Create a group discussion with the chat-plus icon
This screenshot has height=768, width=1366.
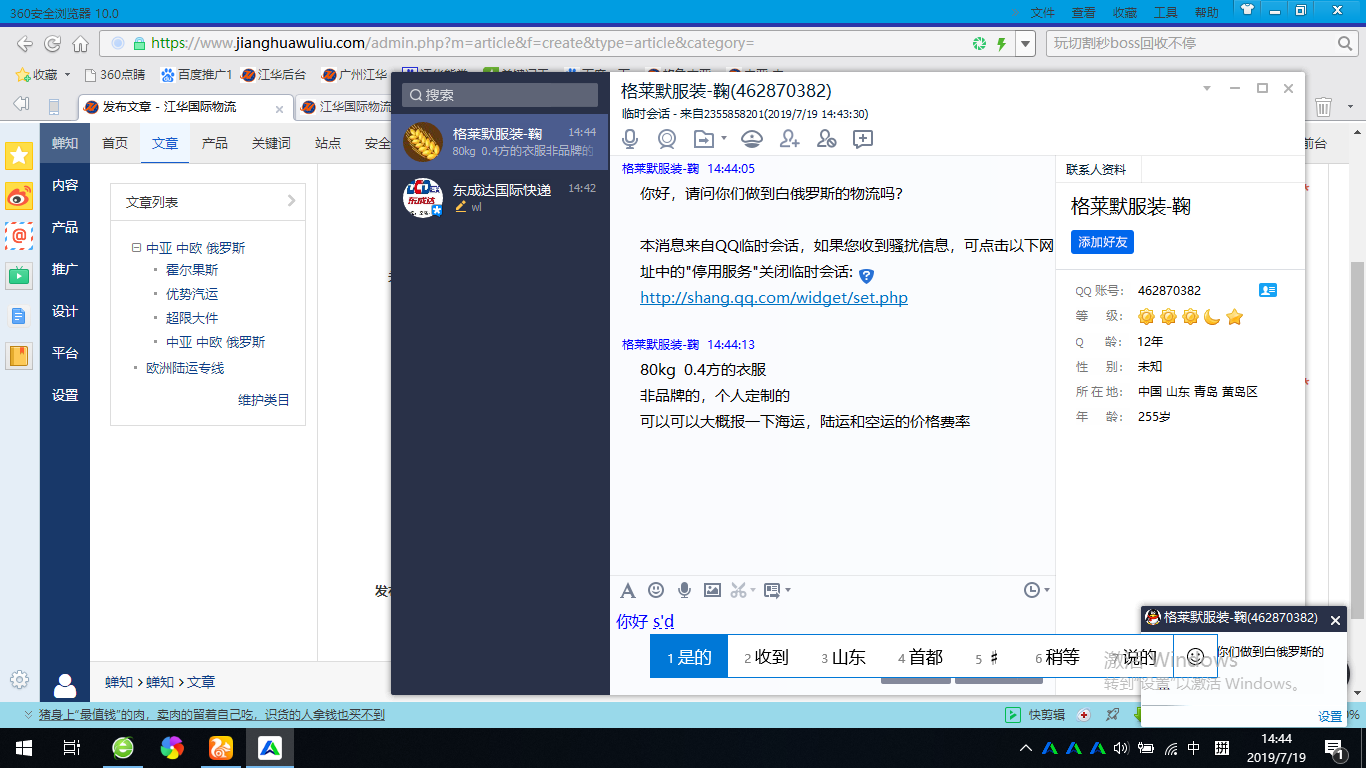(x=862, y=139)
